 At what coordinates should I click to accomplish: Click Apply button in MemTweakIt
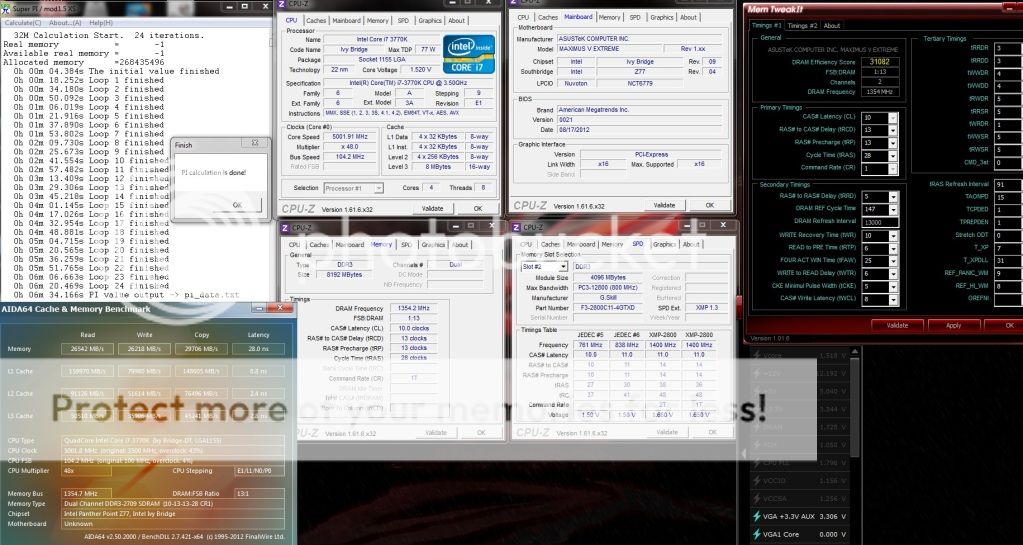953,325
